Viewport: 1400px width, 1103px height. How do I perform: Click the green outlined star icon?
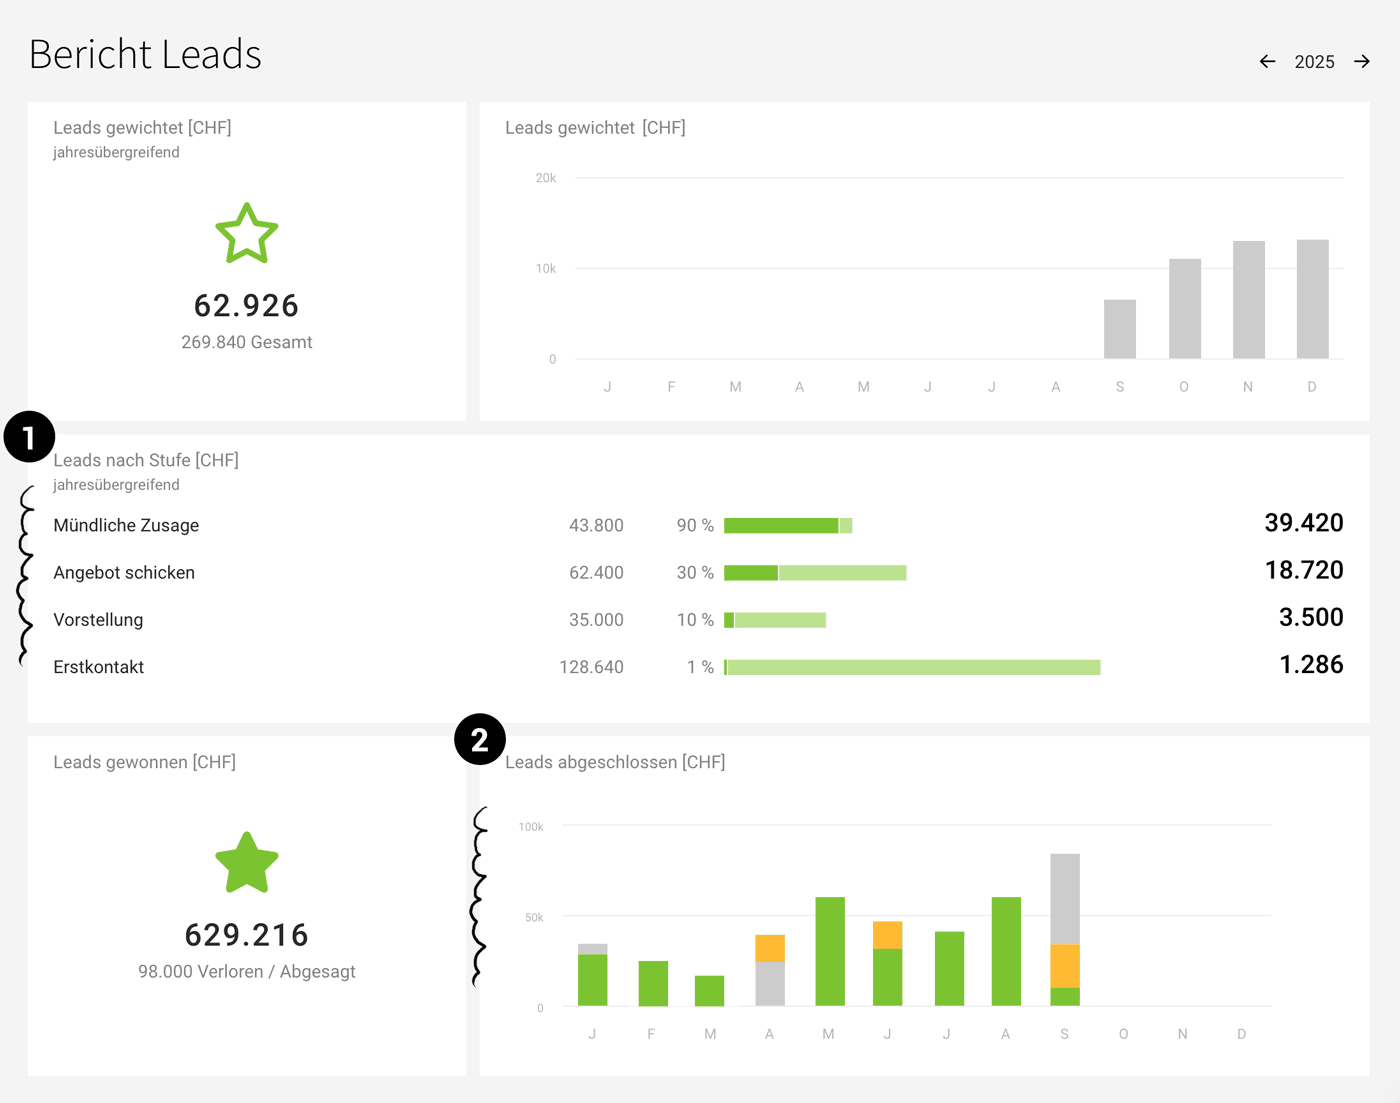click(x=247, y=234)
